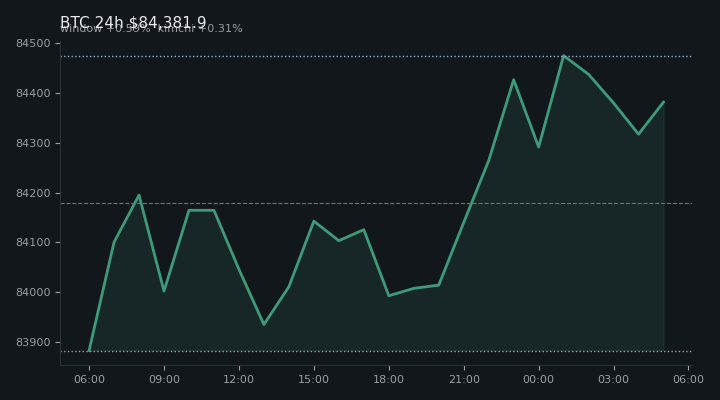Click the 84400 price axis label
Screen dimensions: 720x400
tap(33, 94)
